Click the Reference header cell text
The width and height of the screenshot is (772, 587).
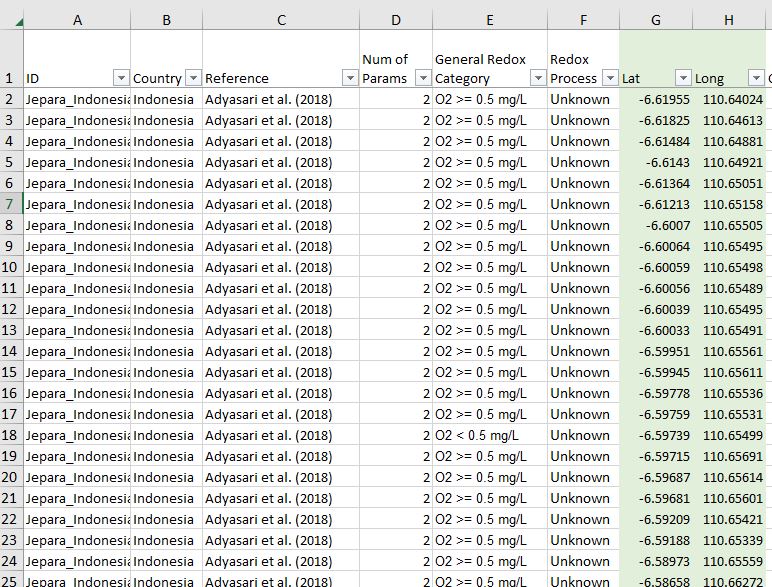(236, 78)
